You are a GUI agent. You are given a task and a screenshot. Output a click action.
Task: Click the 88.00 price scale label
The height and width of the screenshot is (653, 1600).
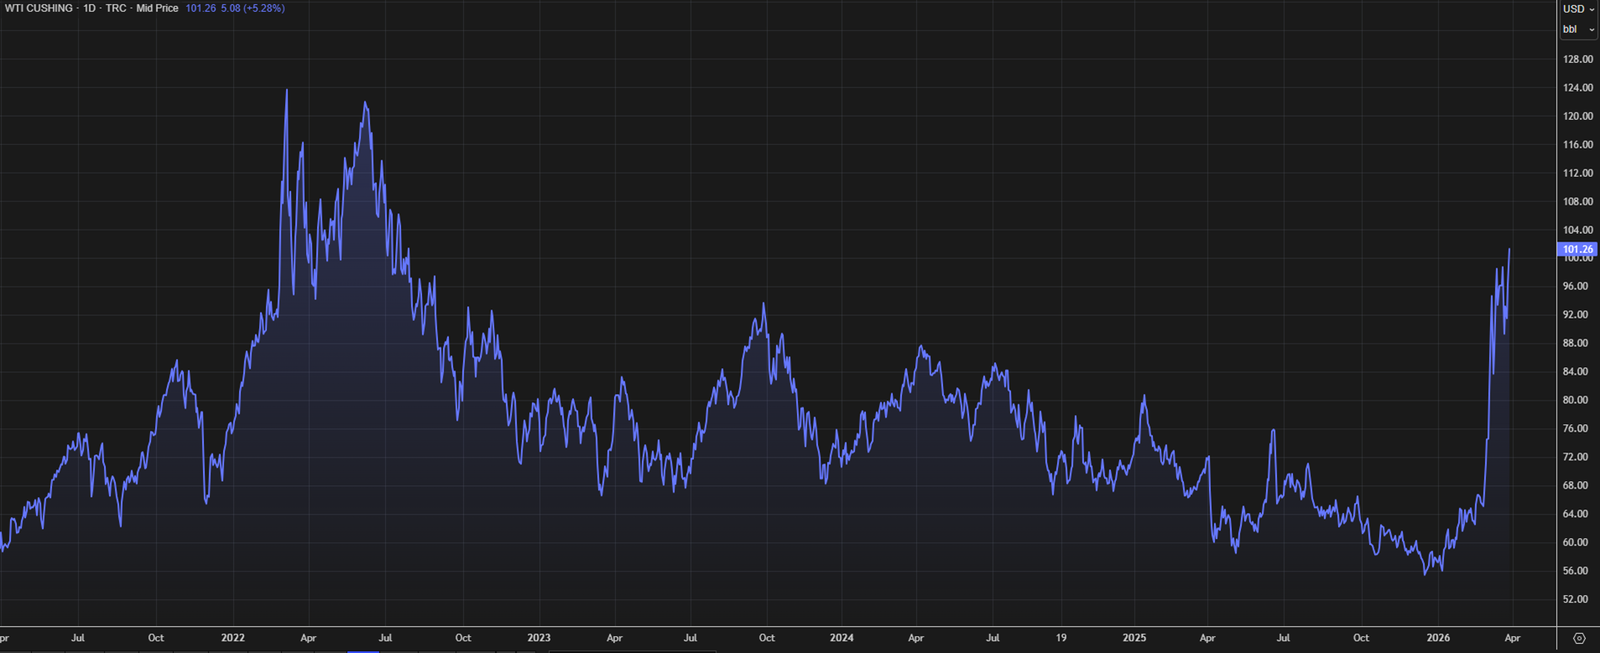[1575, 343]
